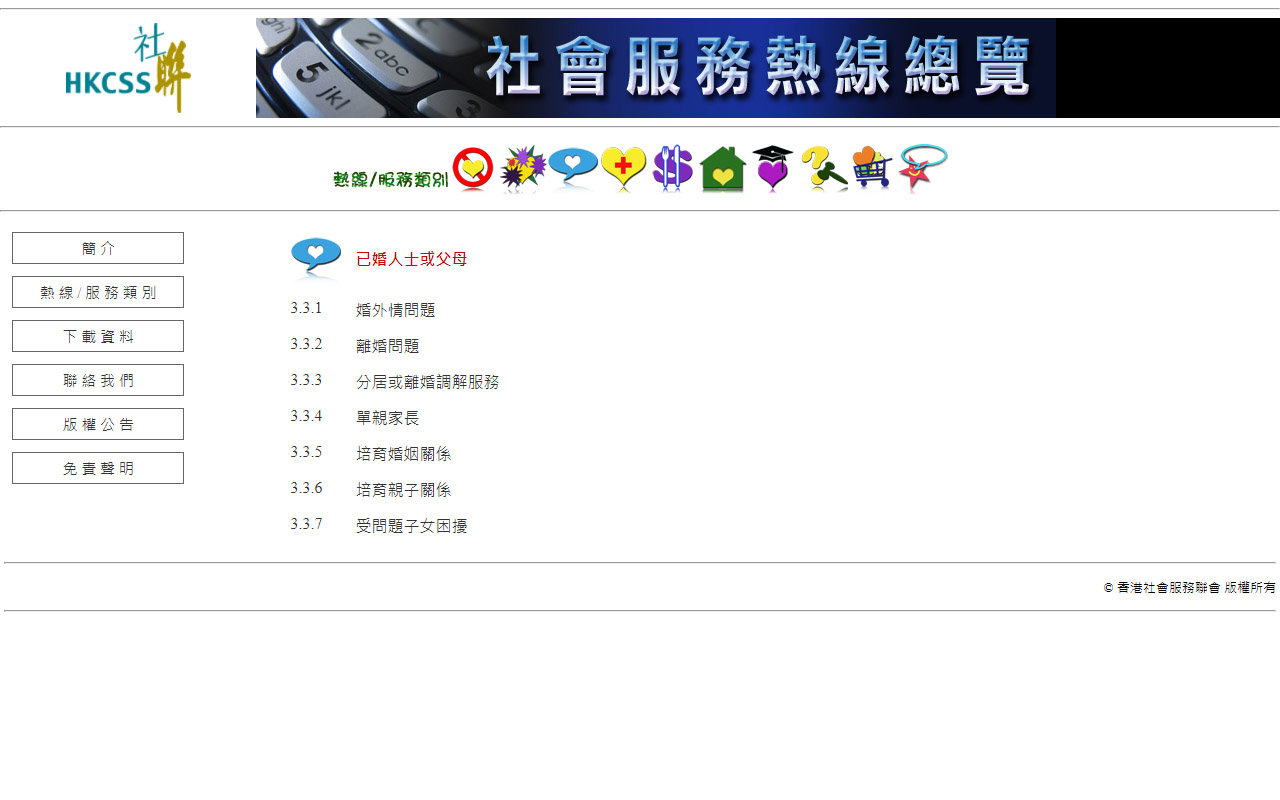Open the 簡介 sidebar menu item
This screenshot has height=800, width=1280.
(98, 248)
